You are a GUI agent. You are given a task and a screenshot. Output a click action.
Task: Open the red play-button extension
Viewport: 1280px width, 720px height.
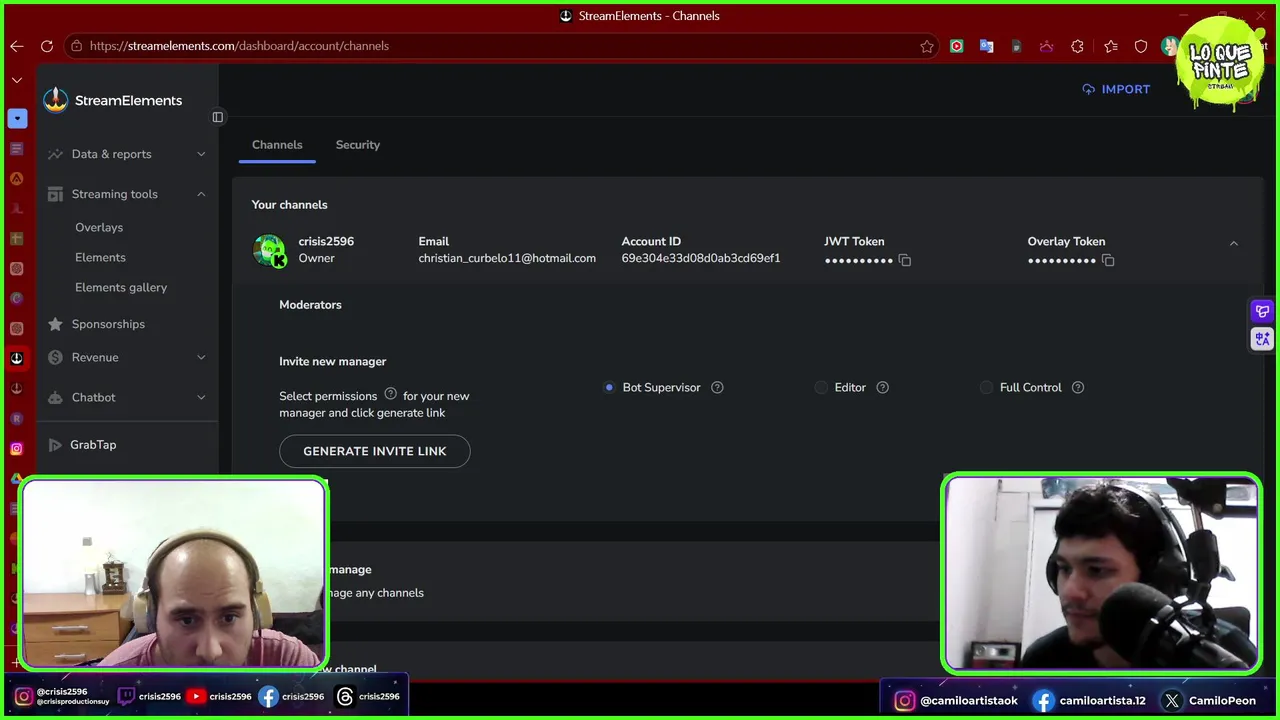(957, 46)
